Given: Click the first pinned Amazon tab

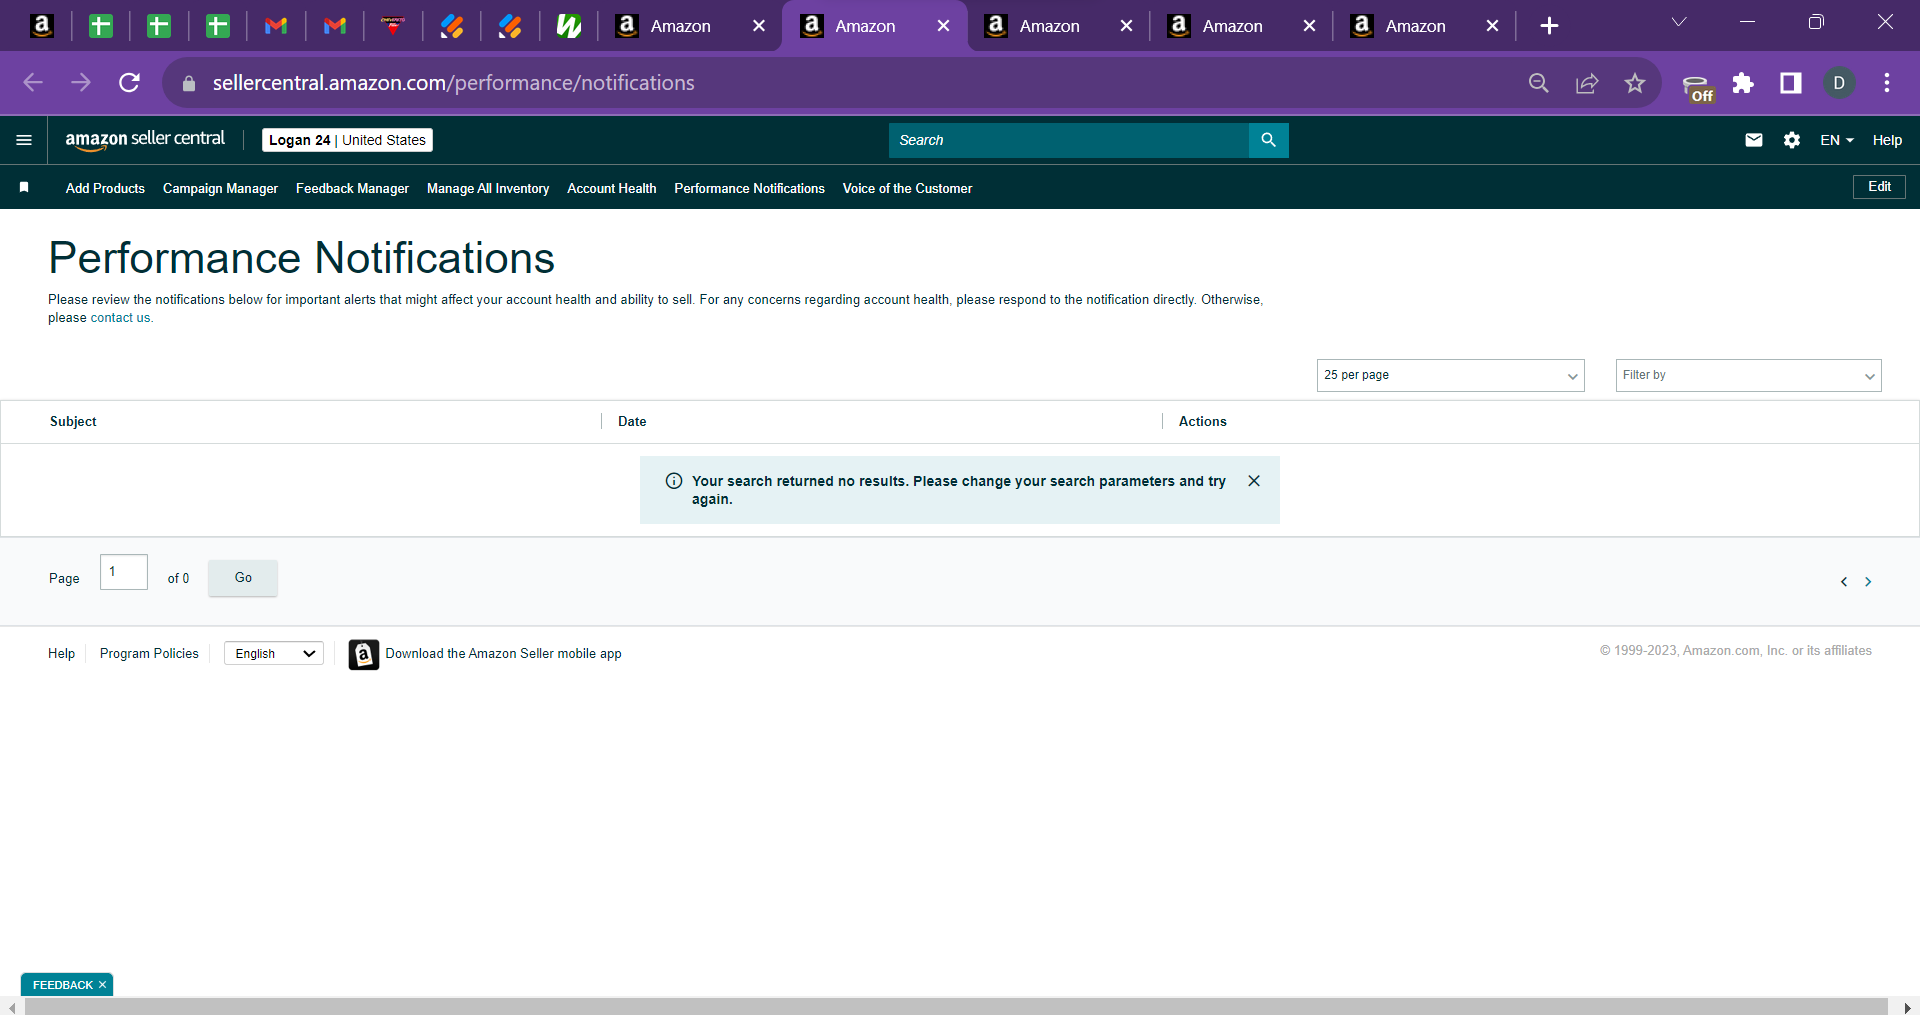Looking at the screenshot, I should (x=42, y=26).
